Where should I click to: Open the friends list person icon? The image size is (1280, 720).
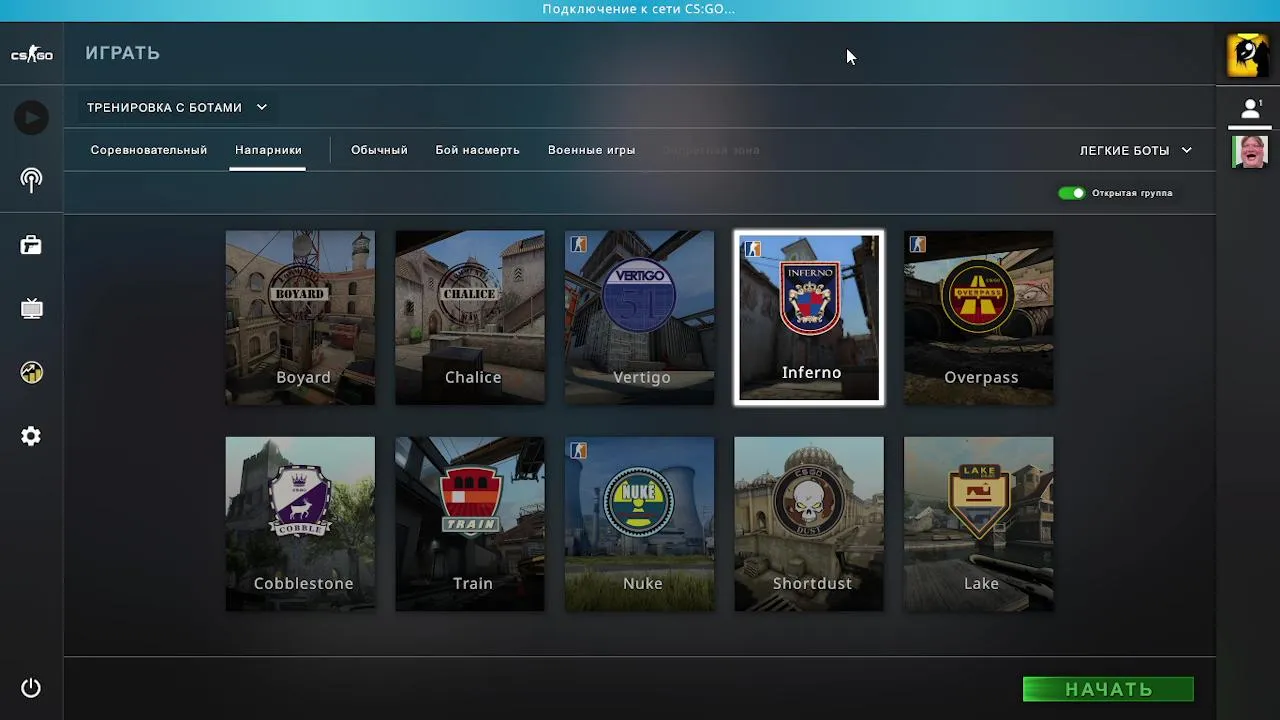pos(1250,109)
